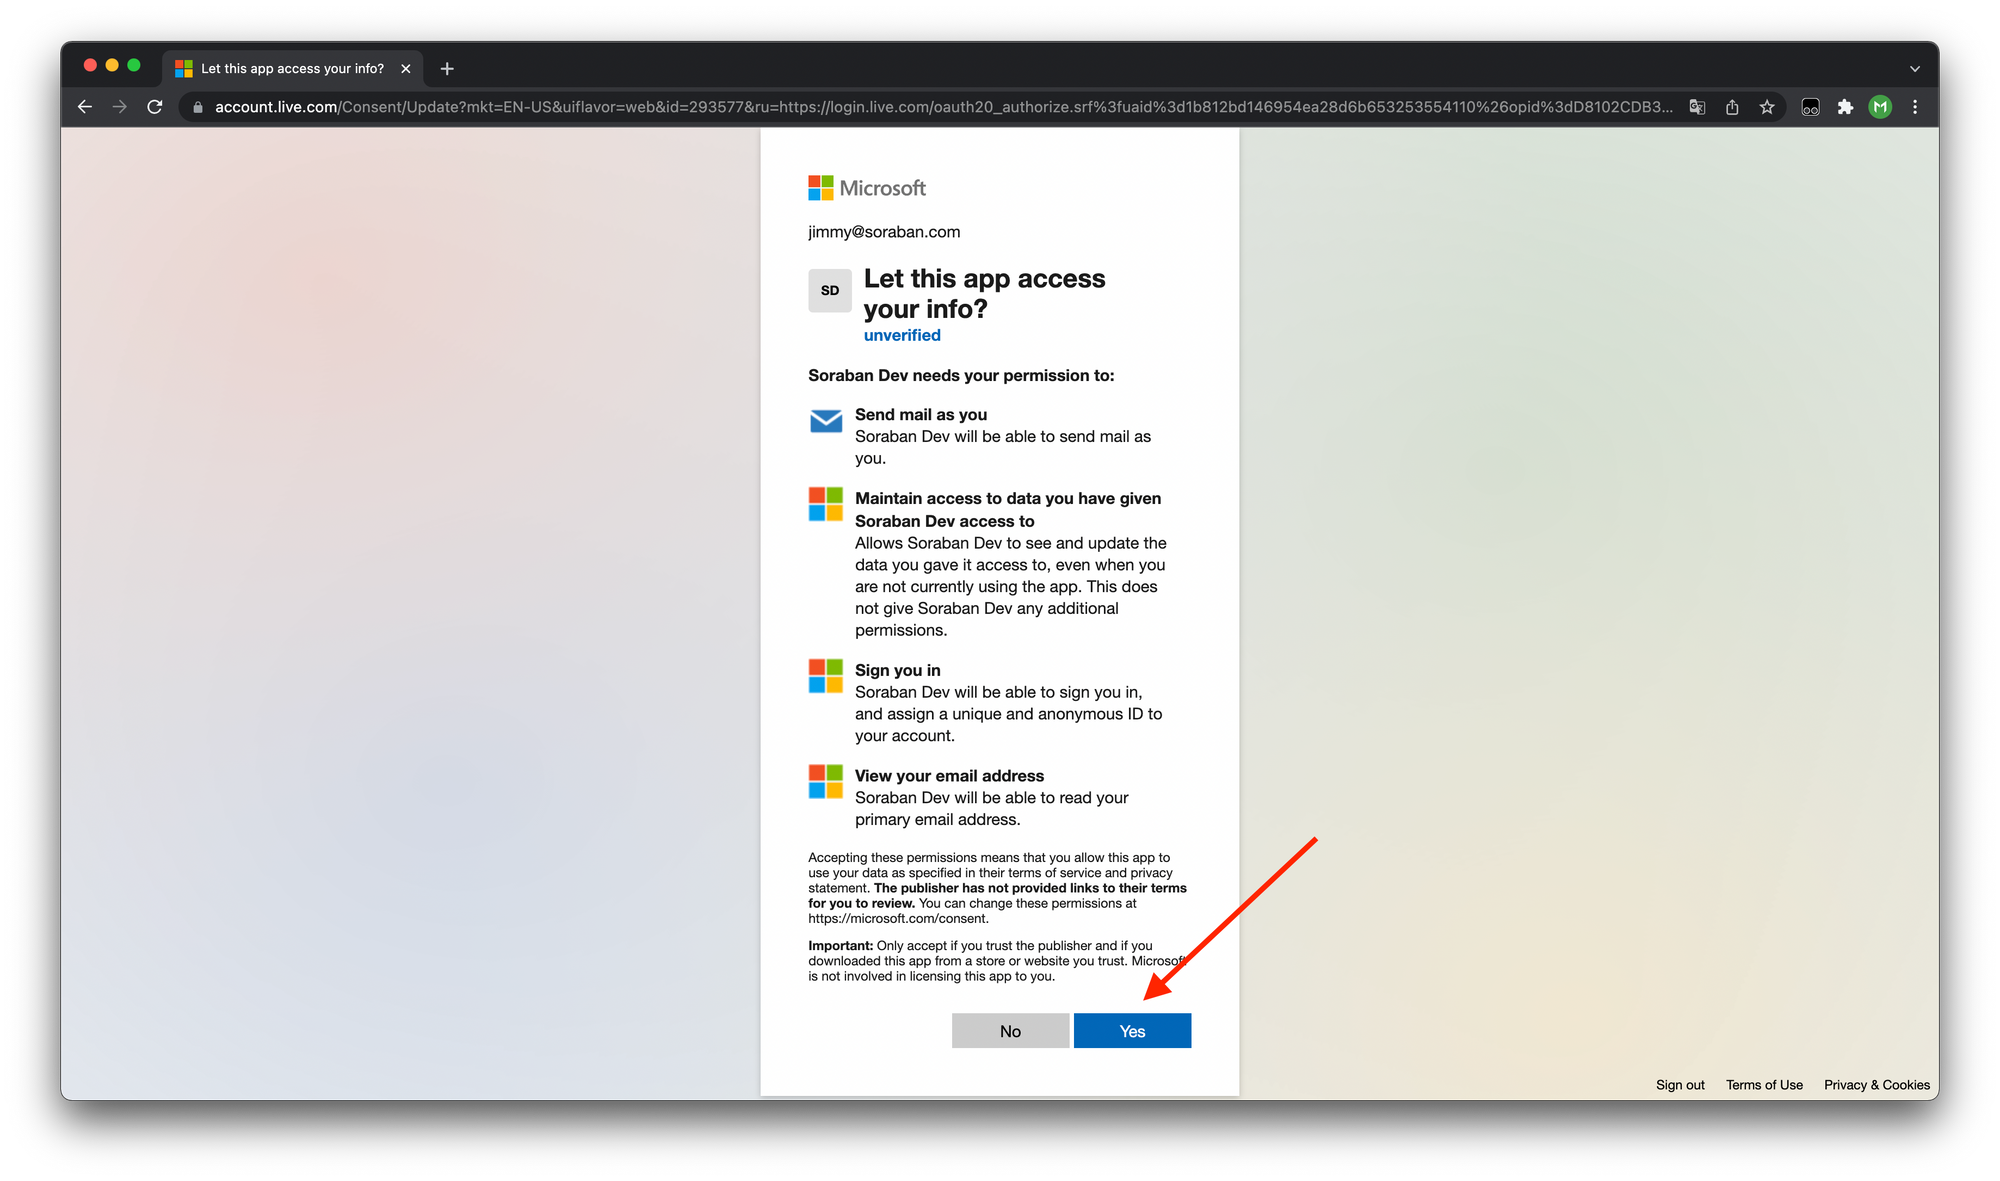Click the SD app avatar icon
The width and height of the screenshot is (2000, 1181).
830,290
